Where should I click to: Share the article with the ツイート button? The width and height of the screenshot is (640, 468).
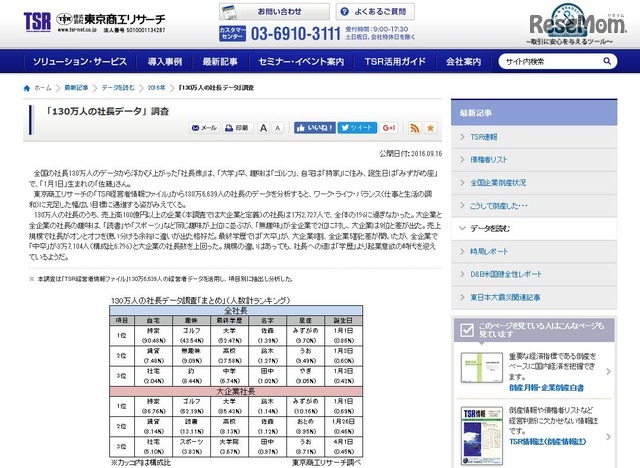click(x=356, y=128)
